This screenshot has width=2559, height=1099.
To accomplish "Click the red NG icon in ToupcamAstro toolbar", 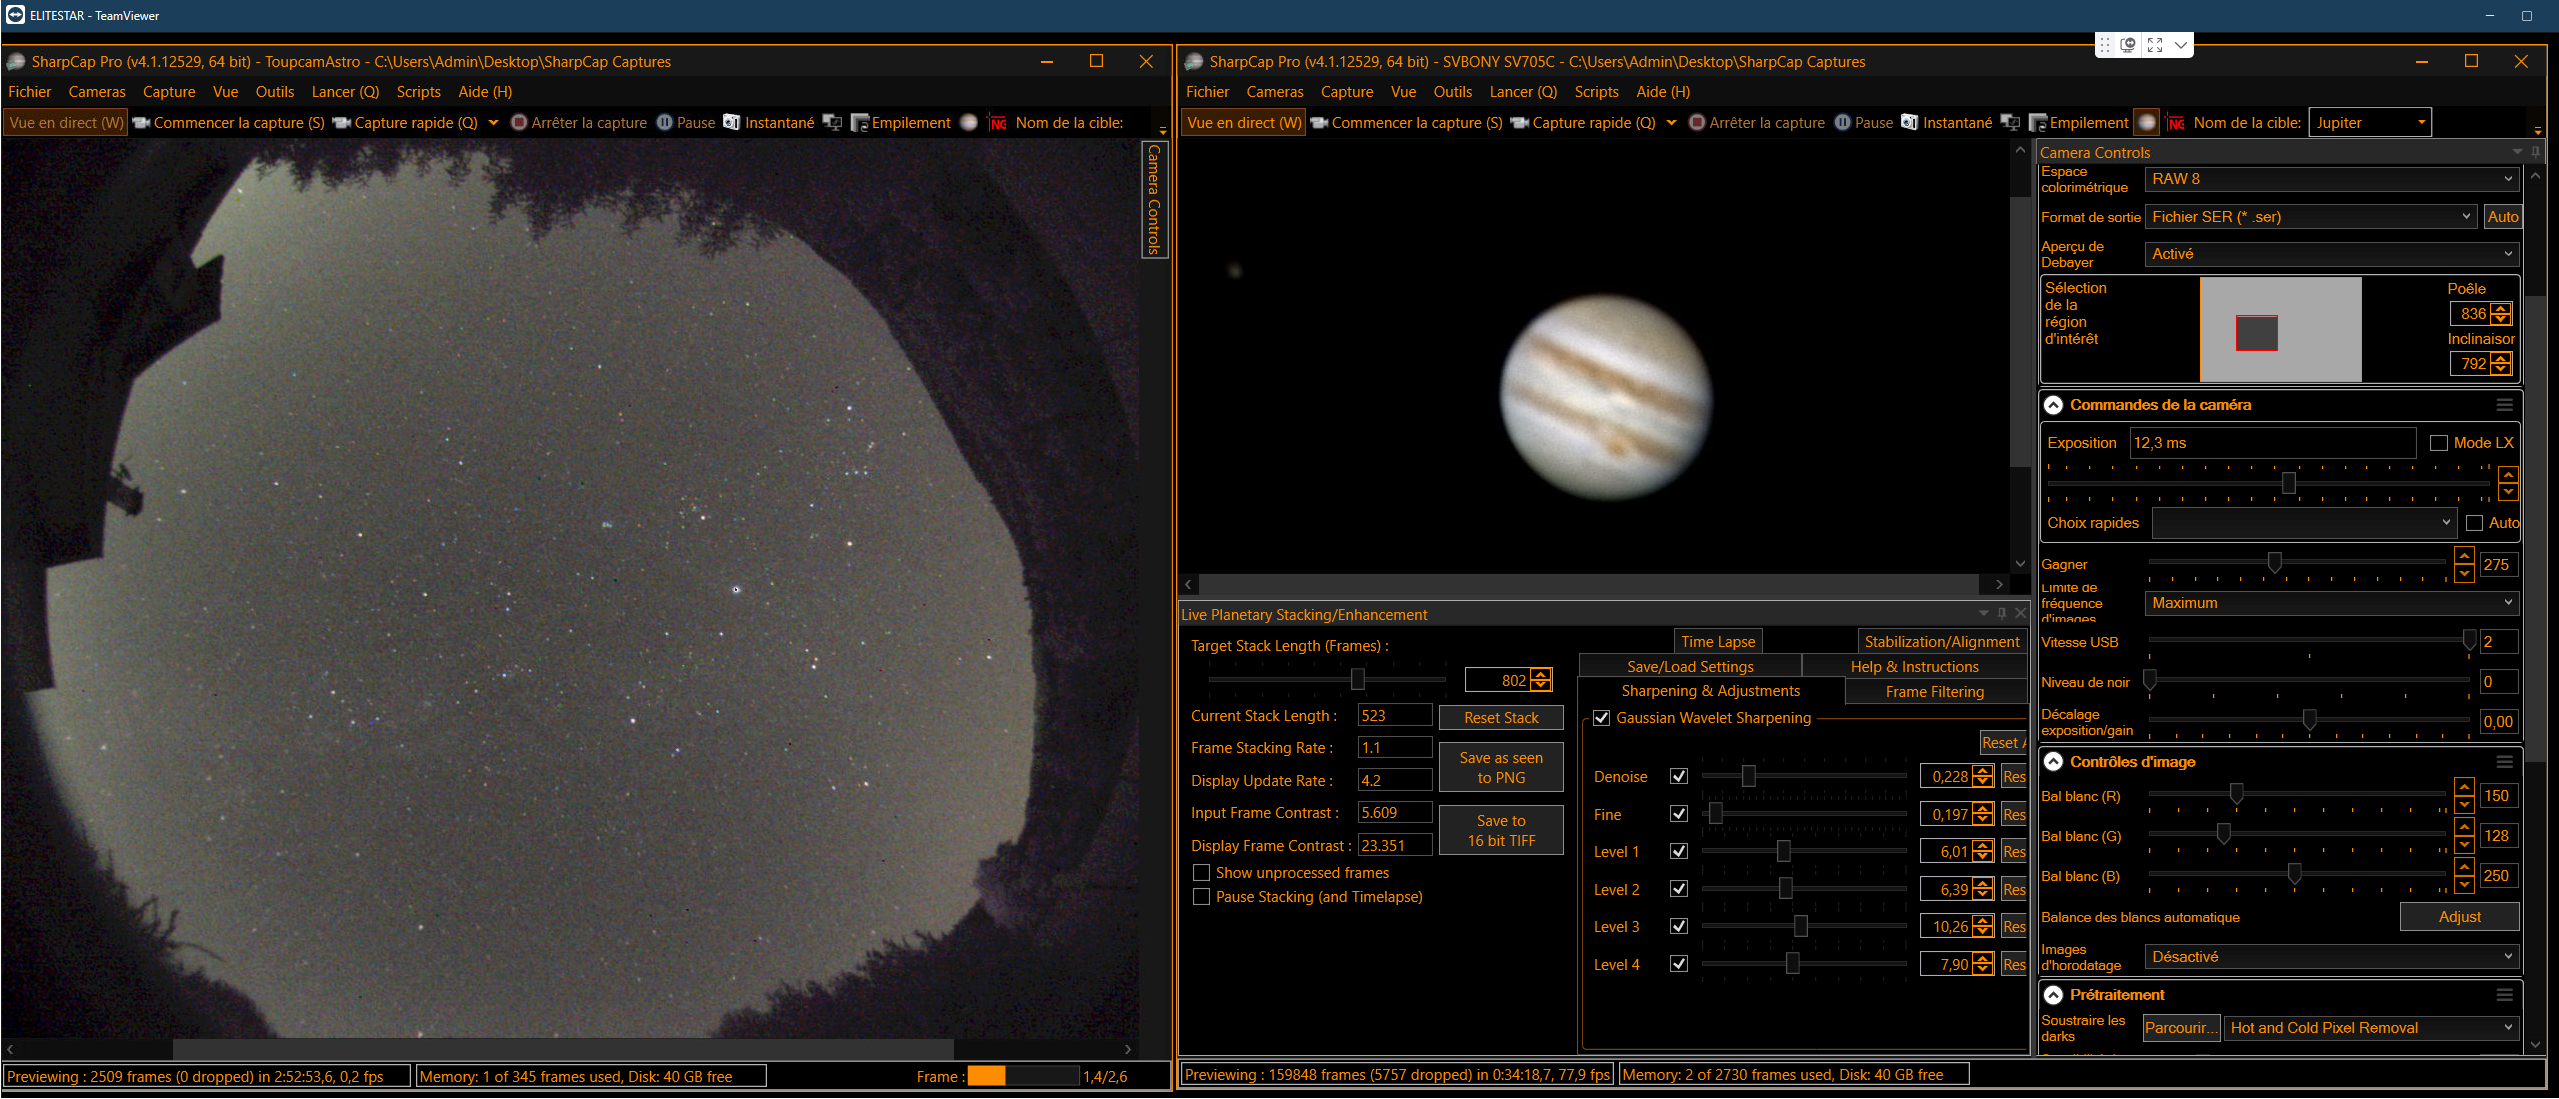I will click(x=997, y=123).
